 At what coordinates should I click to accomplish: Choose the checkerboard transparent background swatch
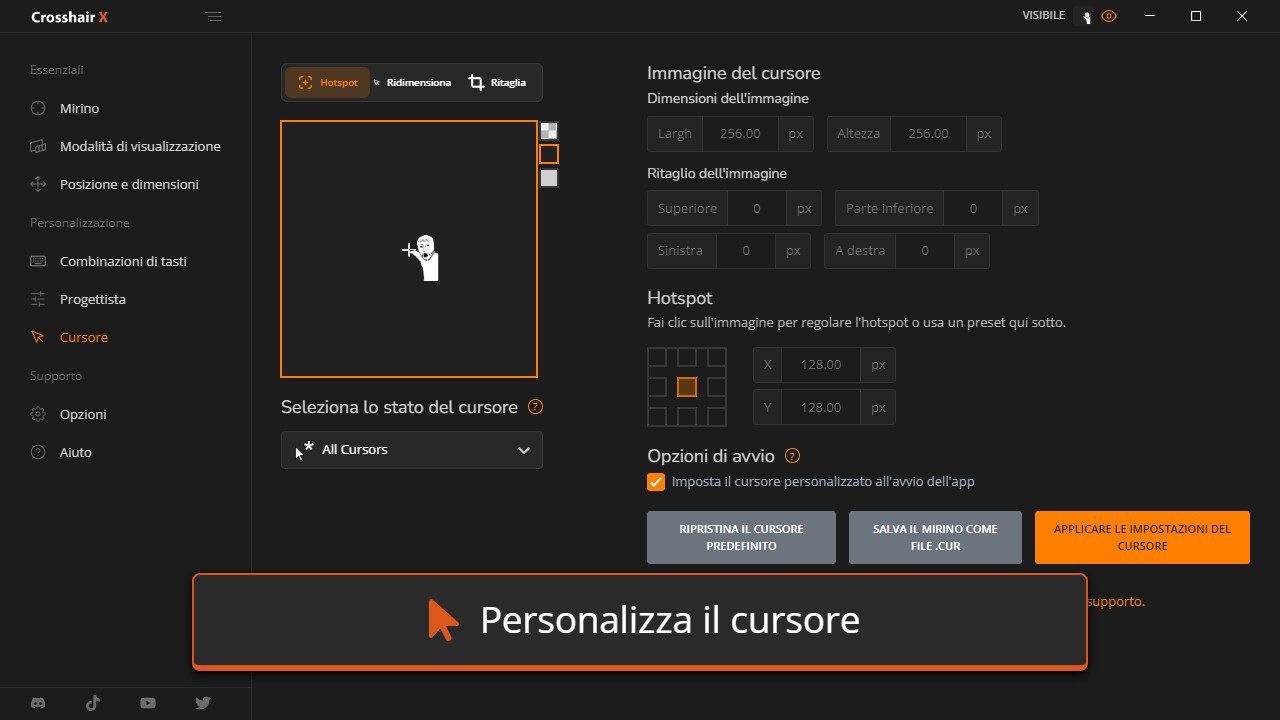549,130
